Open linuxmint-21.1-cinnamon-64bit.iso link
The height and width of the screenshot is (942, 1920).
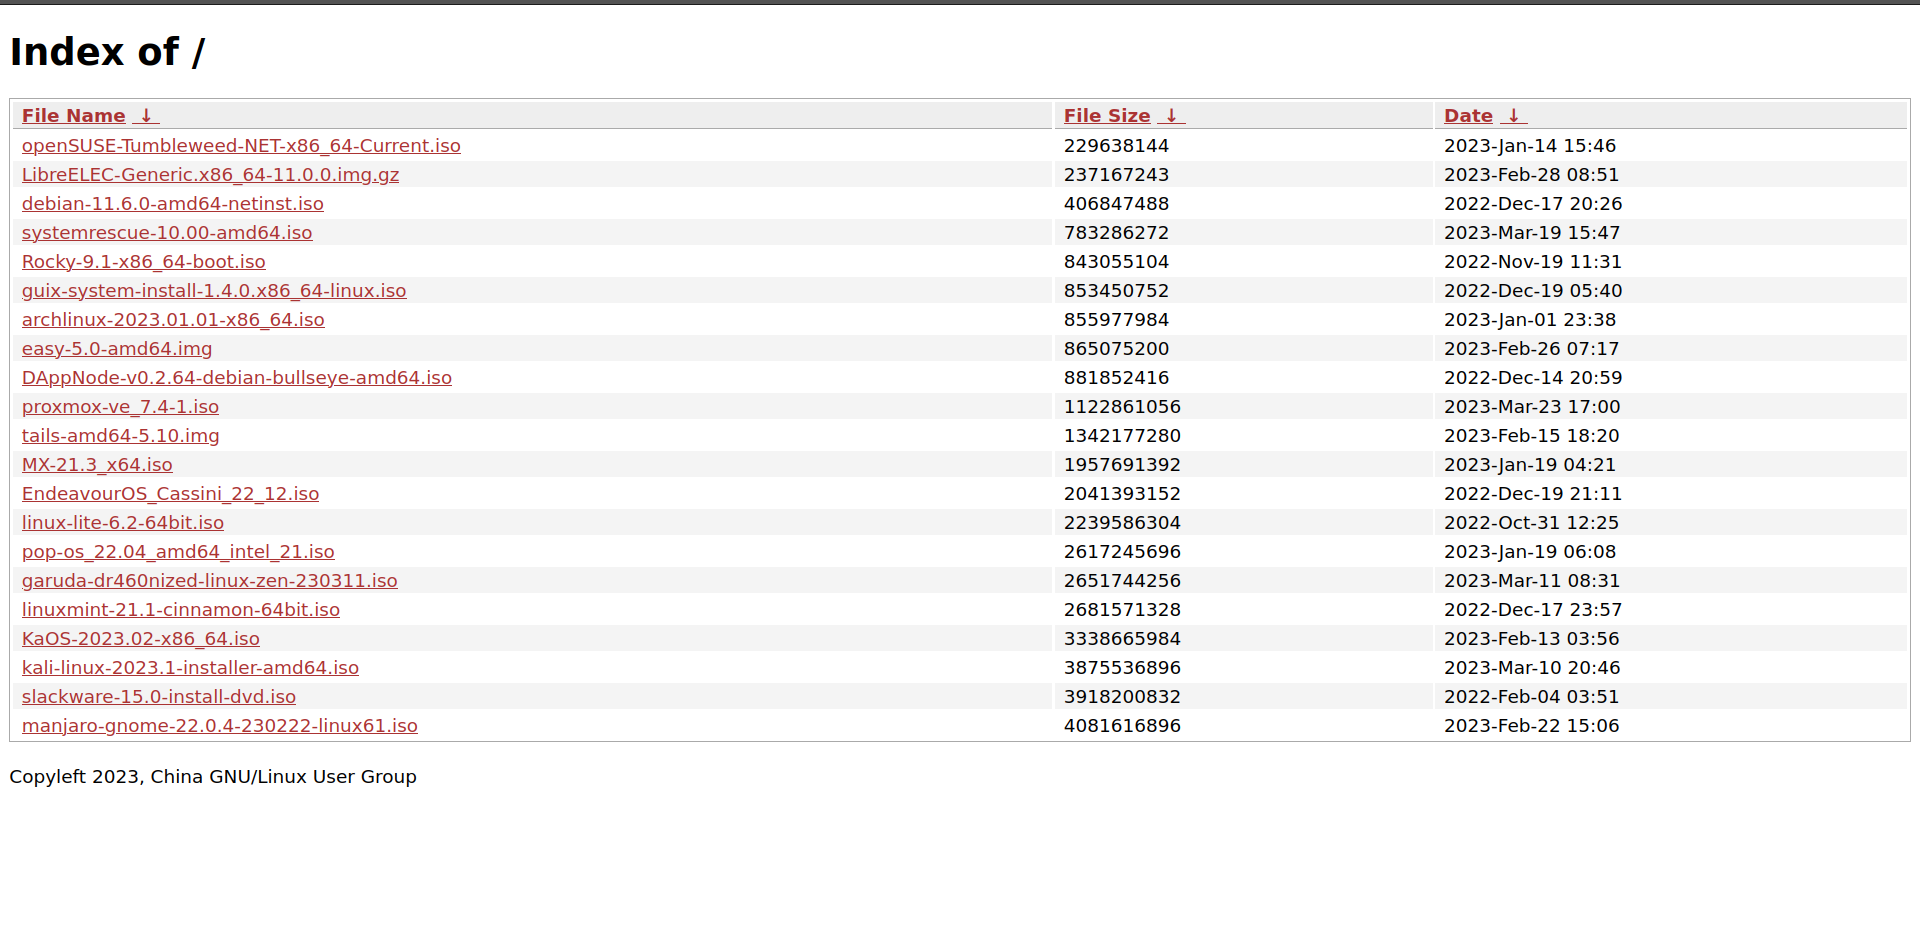coord(181,610)
